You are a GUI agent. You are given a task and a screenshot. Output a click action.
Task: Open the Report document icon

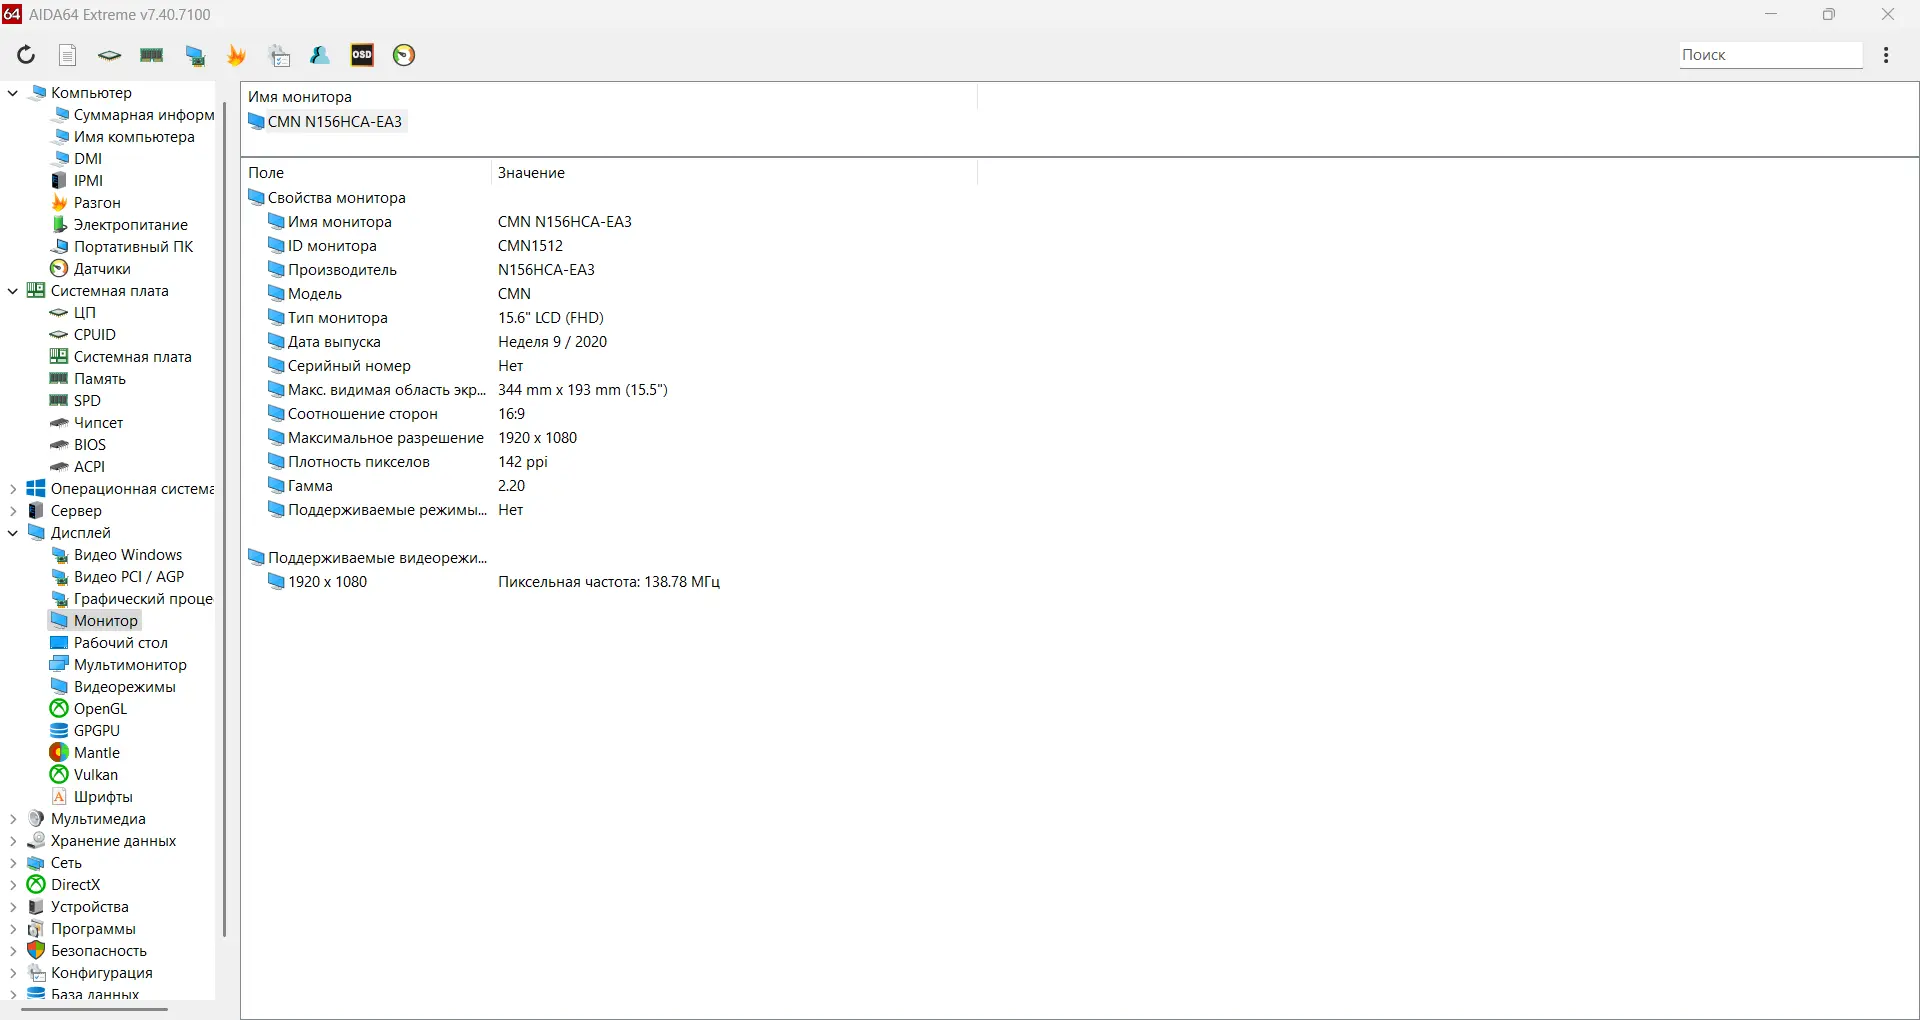click(68, 55)
